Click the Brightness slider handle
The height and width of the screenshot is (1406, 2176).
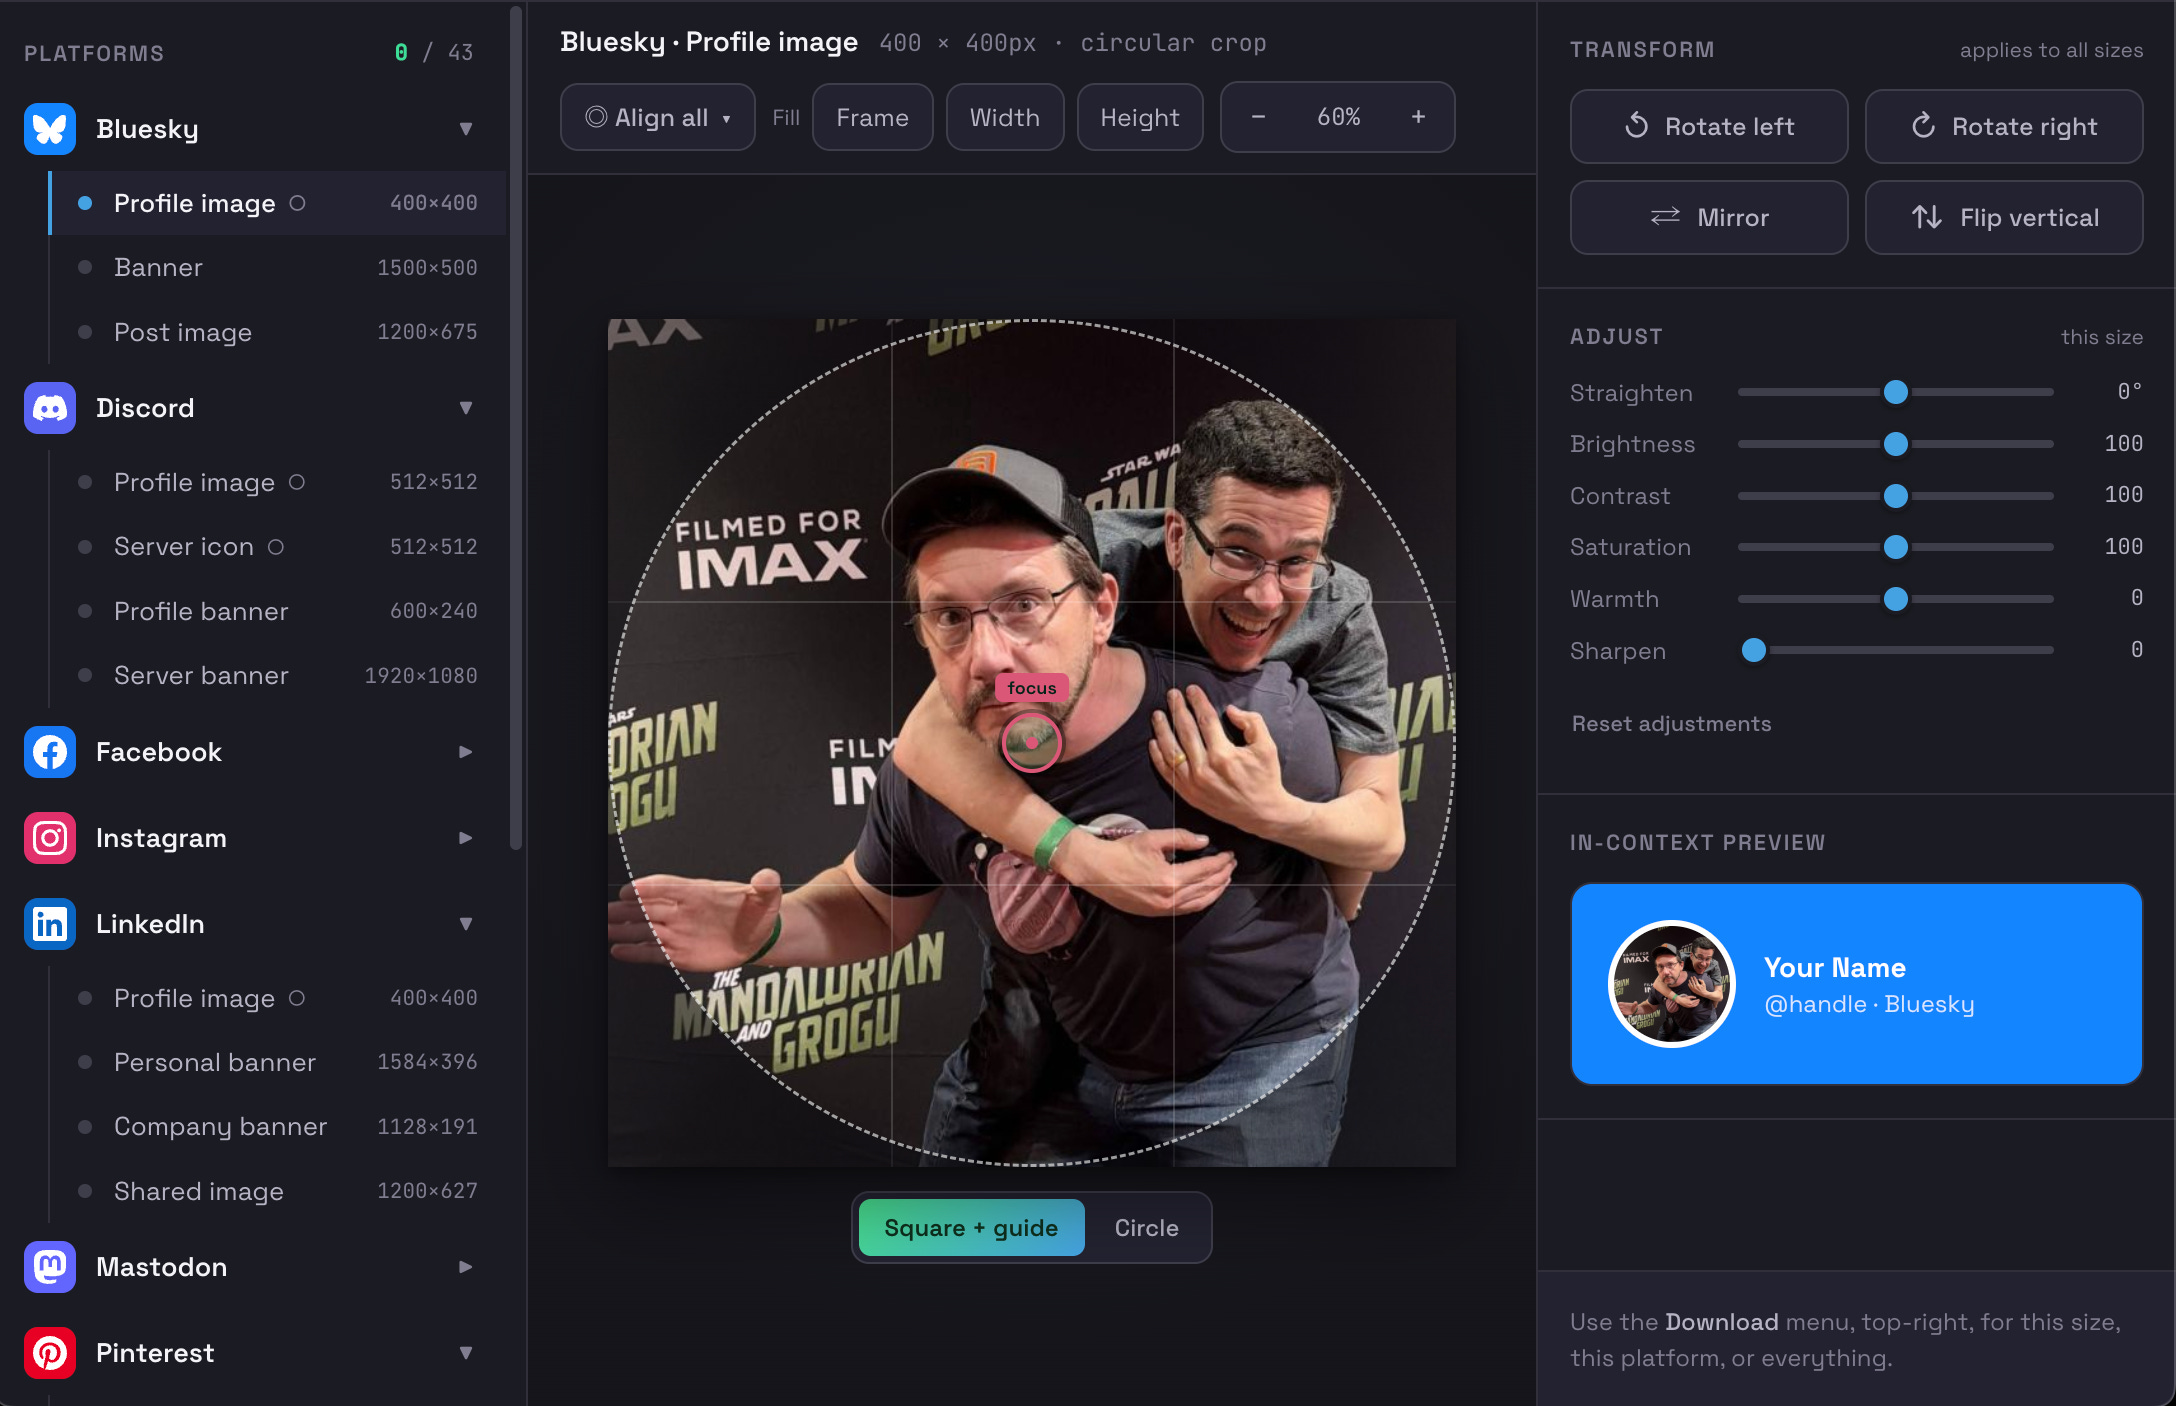pyautogui.click(x=1895, y=444)
